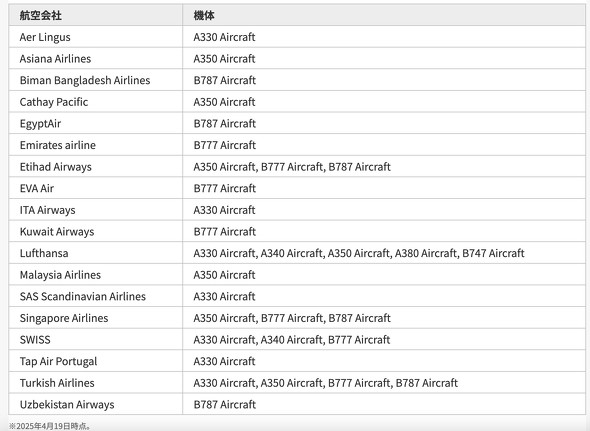The height and width of the screenshot is (431, 590).
Task: Select the EVA Air row
Action: coord(297,188)
